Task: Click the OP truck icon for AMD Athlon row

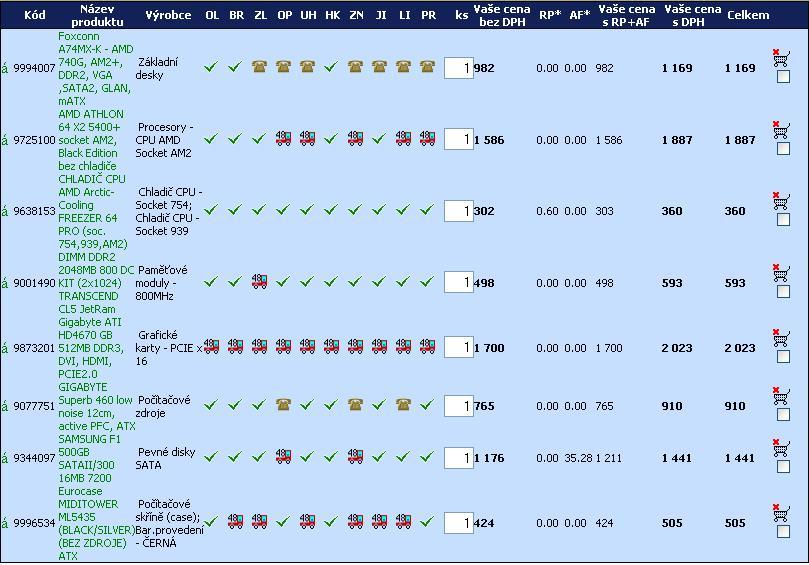Action: tap(284, 140)
